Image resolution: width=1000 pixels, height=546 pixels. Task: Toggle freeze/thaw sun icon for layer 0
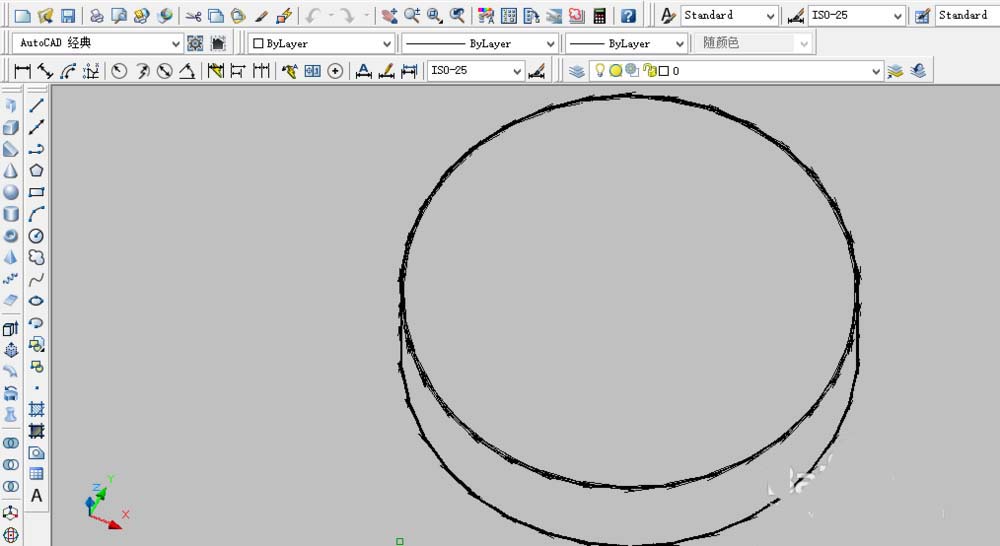tap(615, 71)
